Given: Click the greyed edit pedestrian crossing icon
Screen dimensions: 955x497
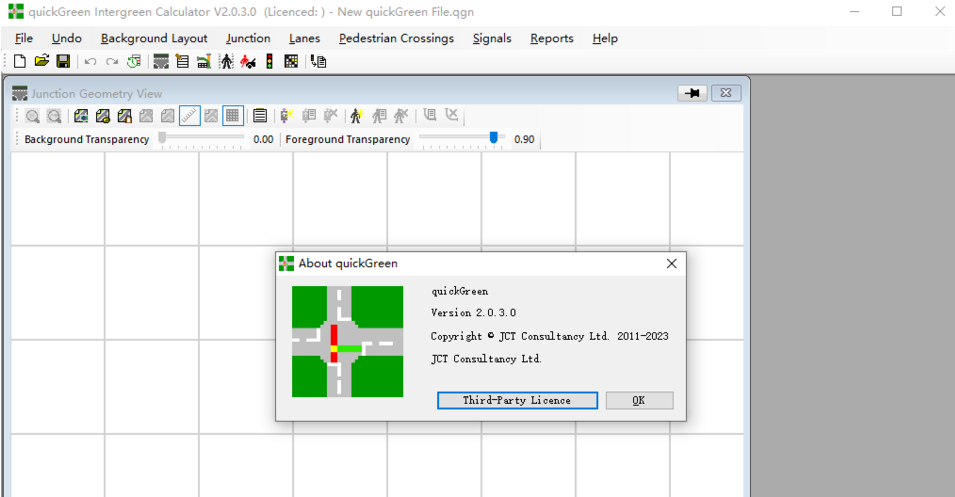Looking at the screenshot, I should 379,116.
